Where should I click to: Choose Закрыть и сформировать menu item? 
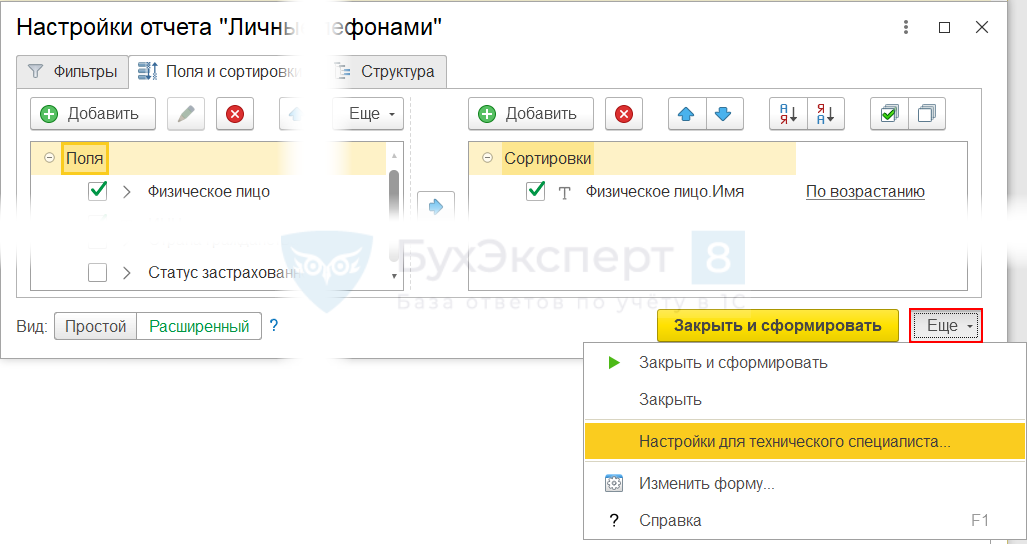(x=804, y=363)
